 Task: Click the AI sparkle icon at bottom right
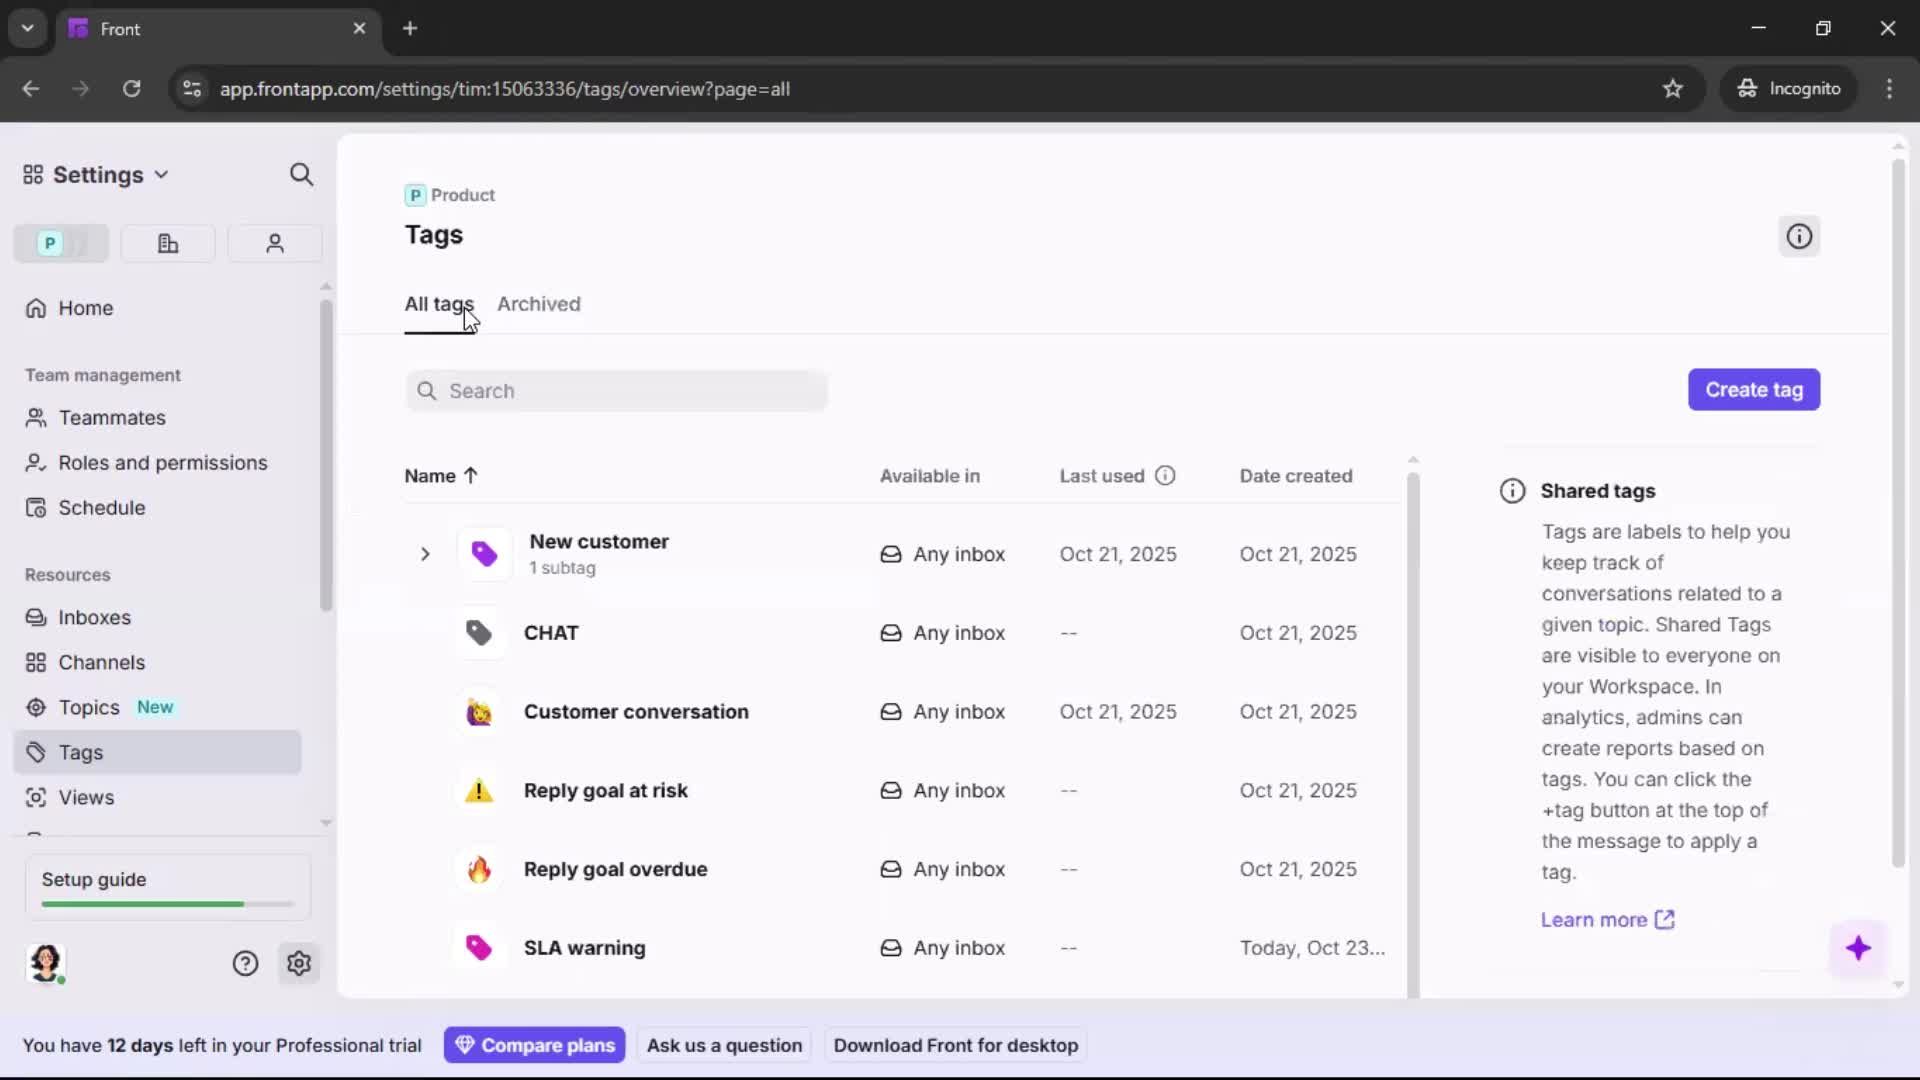(x=1859, y=948)
